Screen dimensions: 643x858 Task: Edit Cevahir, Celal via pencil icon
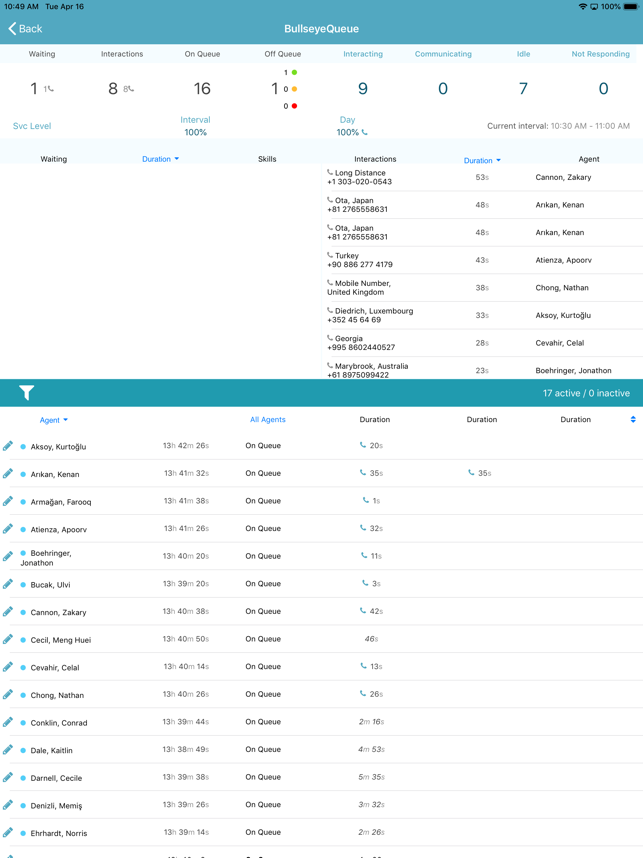click(x=8, y=666)
